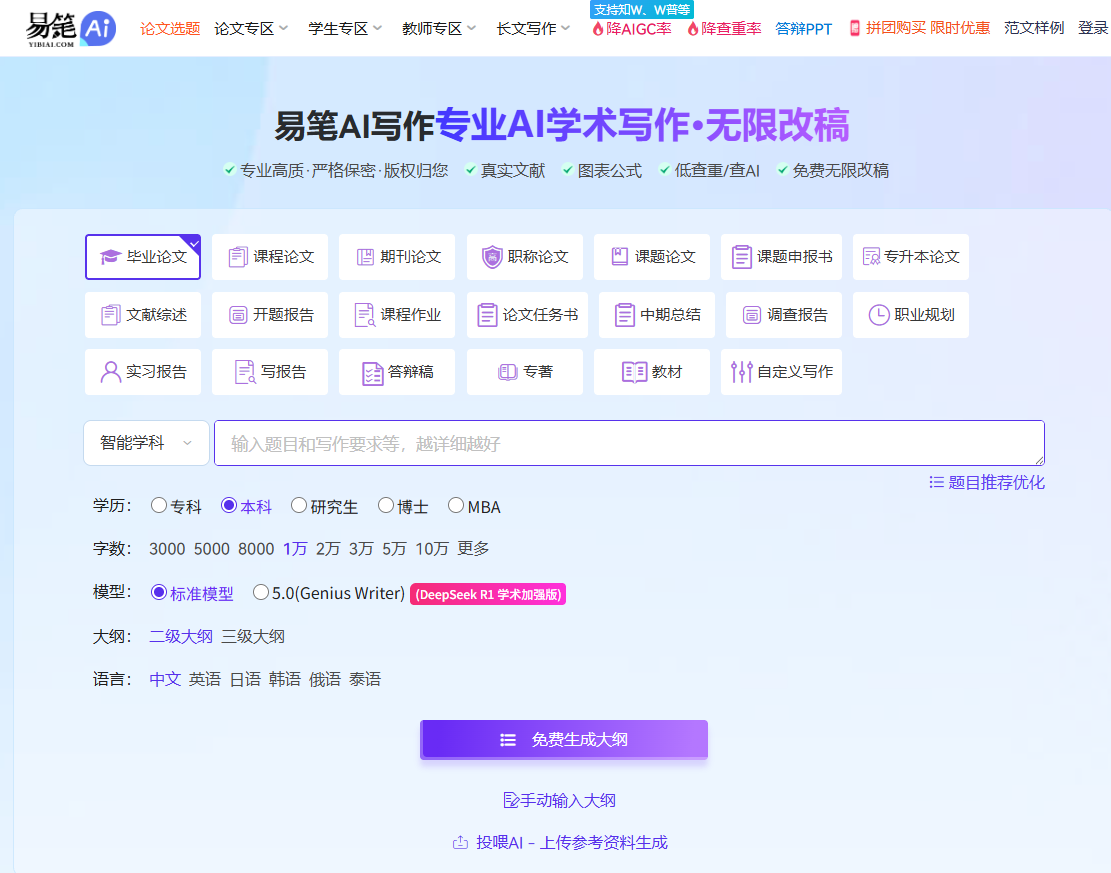Open the 论文选题 nav item
Screen dimensions: 1111x873
click(170, 29)
